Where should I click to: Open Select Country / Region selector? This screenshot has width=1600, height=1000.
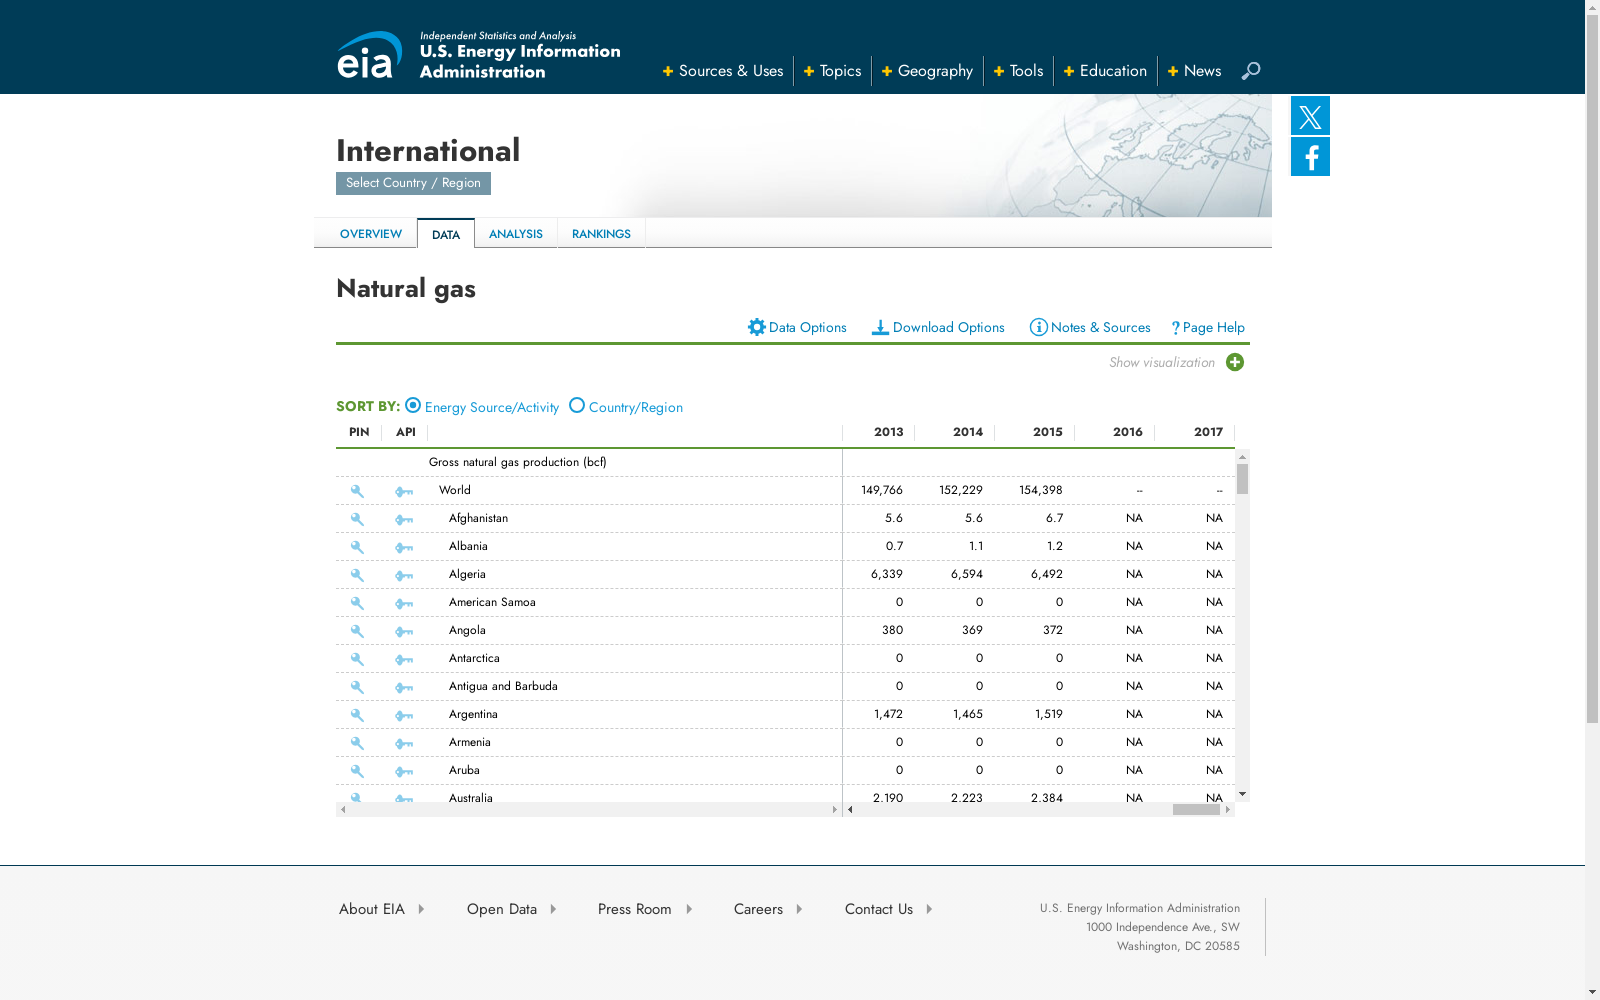[413, 183]
